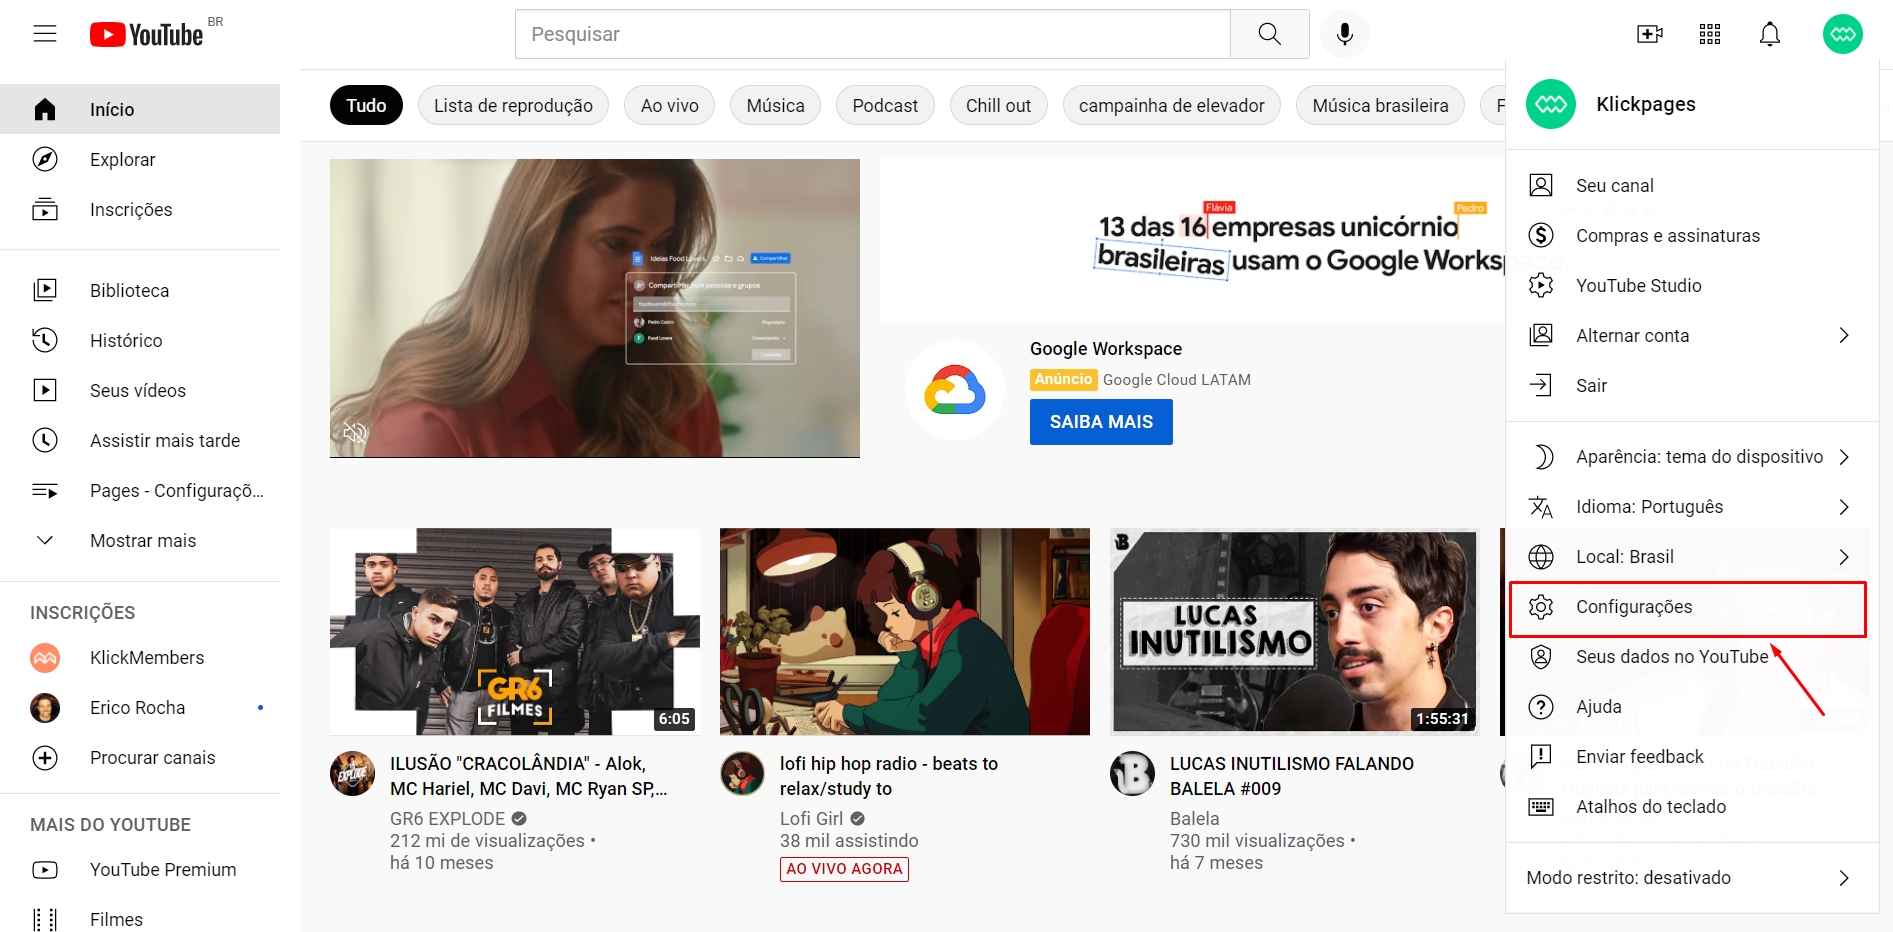The image size is (1893, 932).
Task: Expand Modo restrito: desativado
Action: pyautogui.click(x=1692, y=877)
